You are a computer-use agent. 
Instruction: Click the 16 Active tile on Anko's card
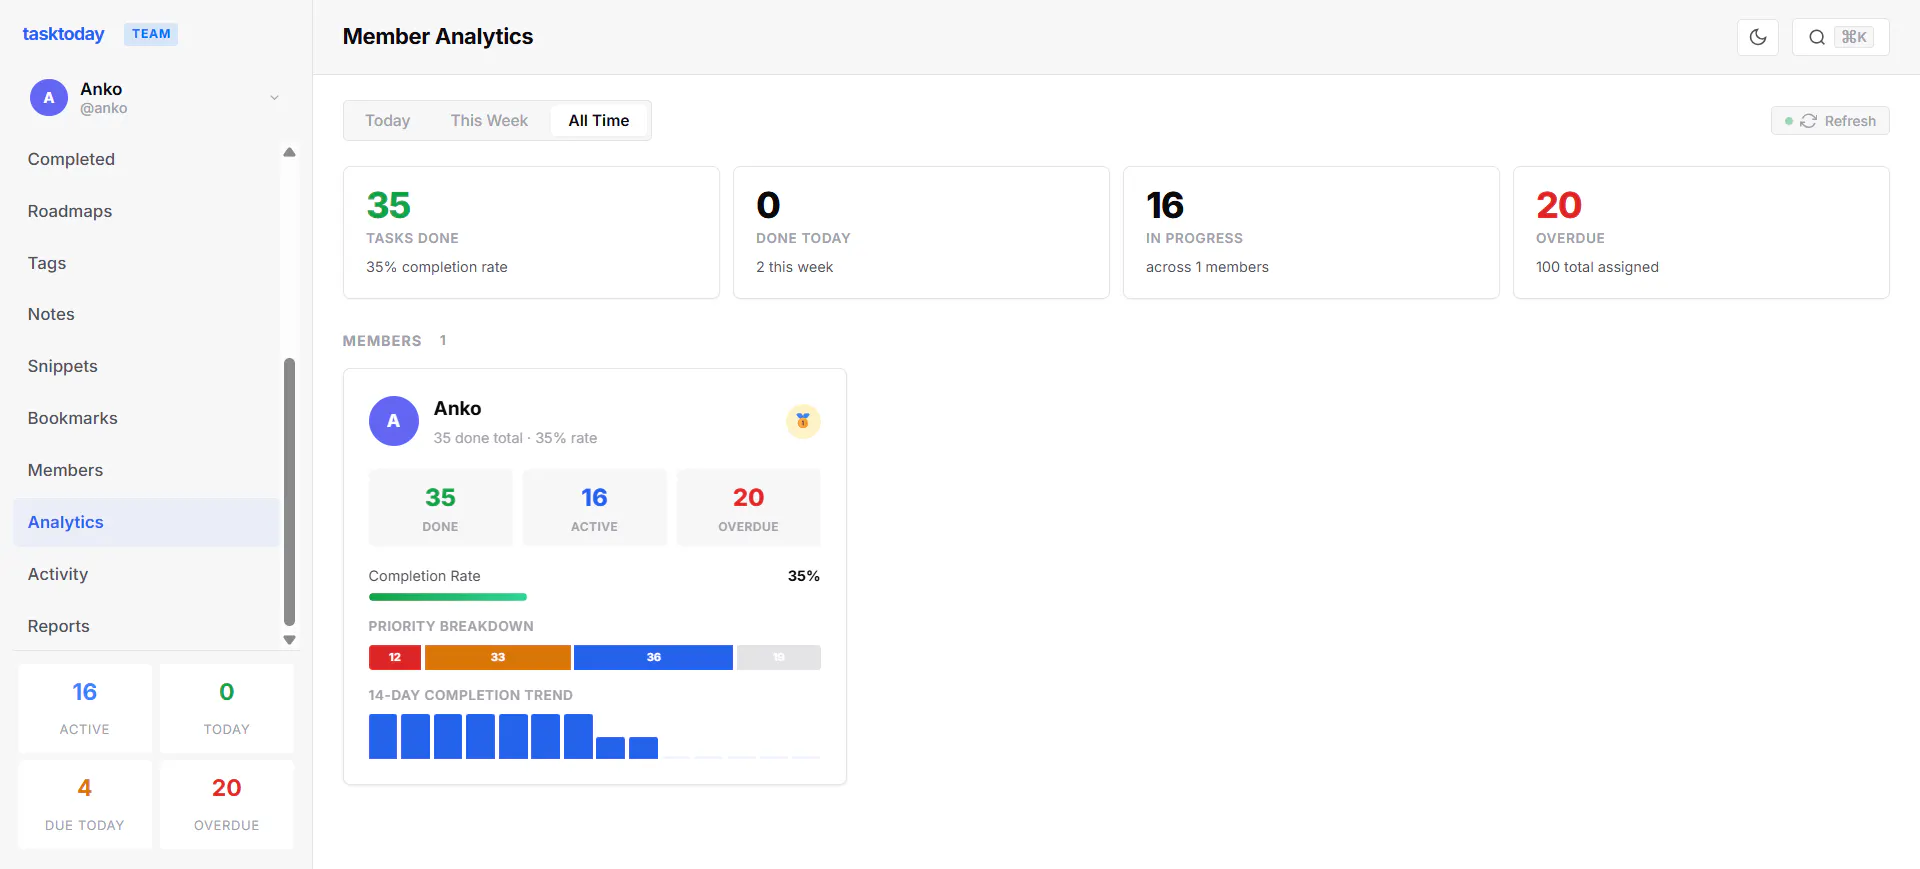594,507
